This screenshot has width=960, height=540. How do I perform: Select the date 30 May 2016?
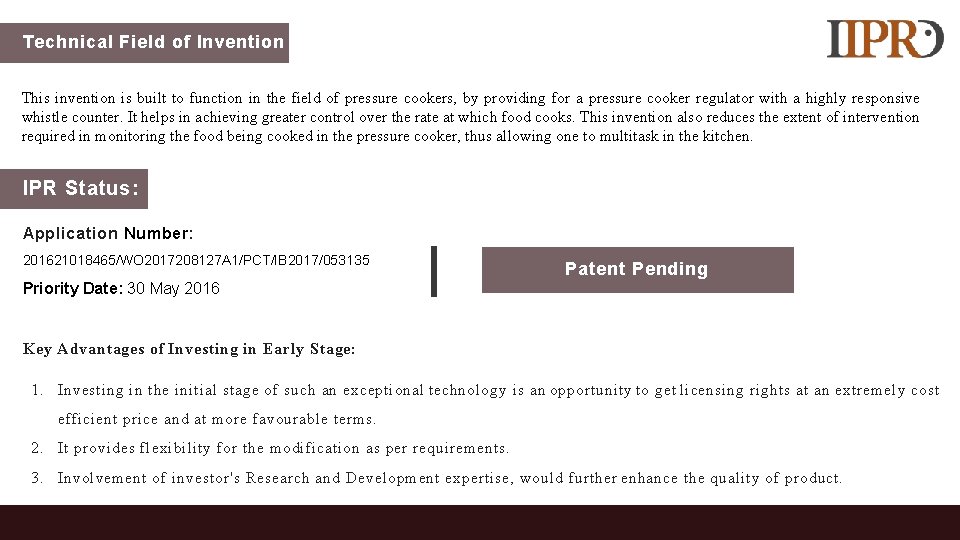click(173, 288)
